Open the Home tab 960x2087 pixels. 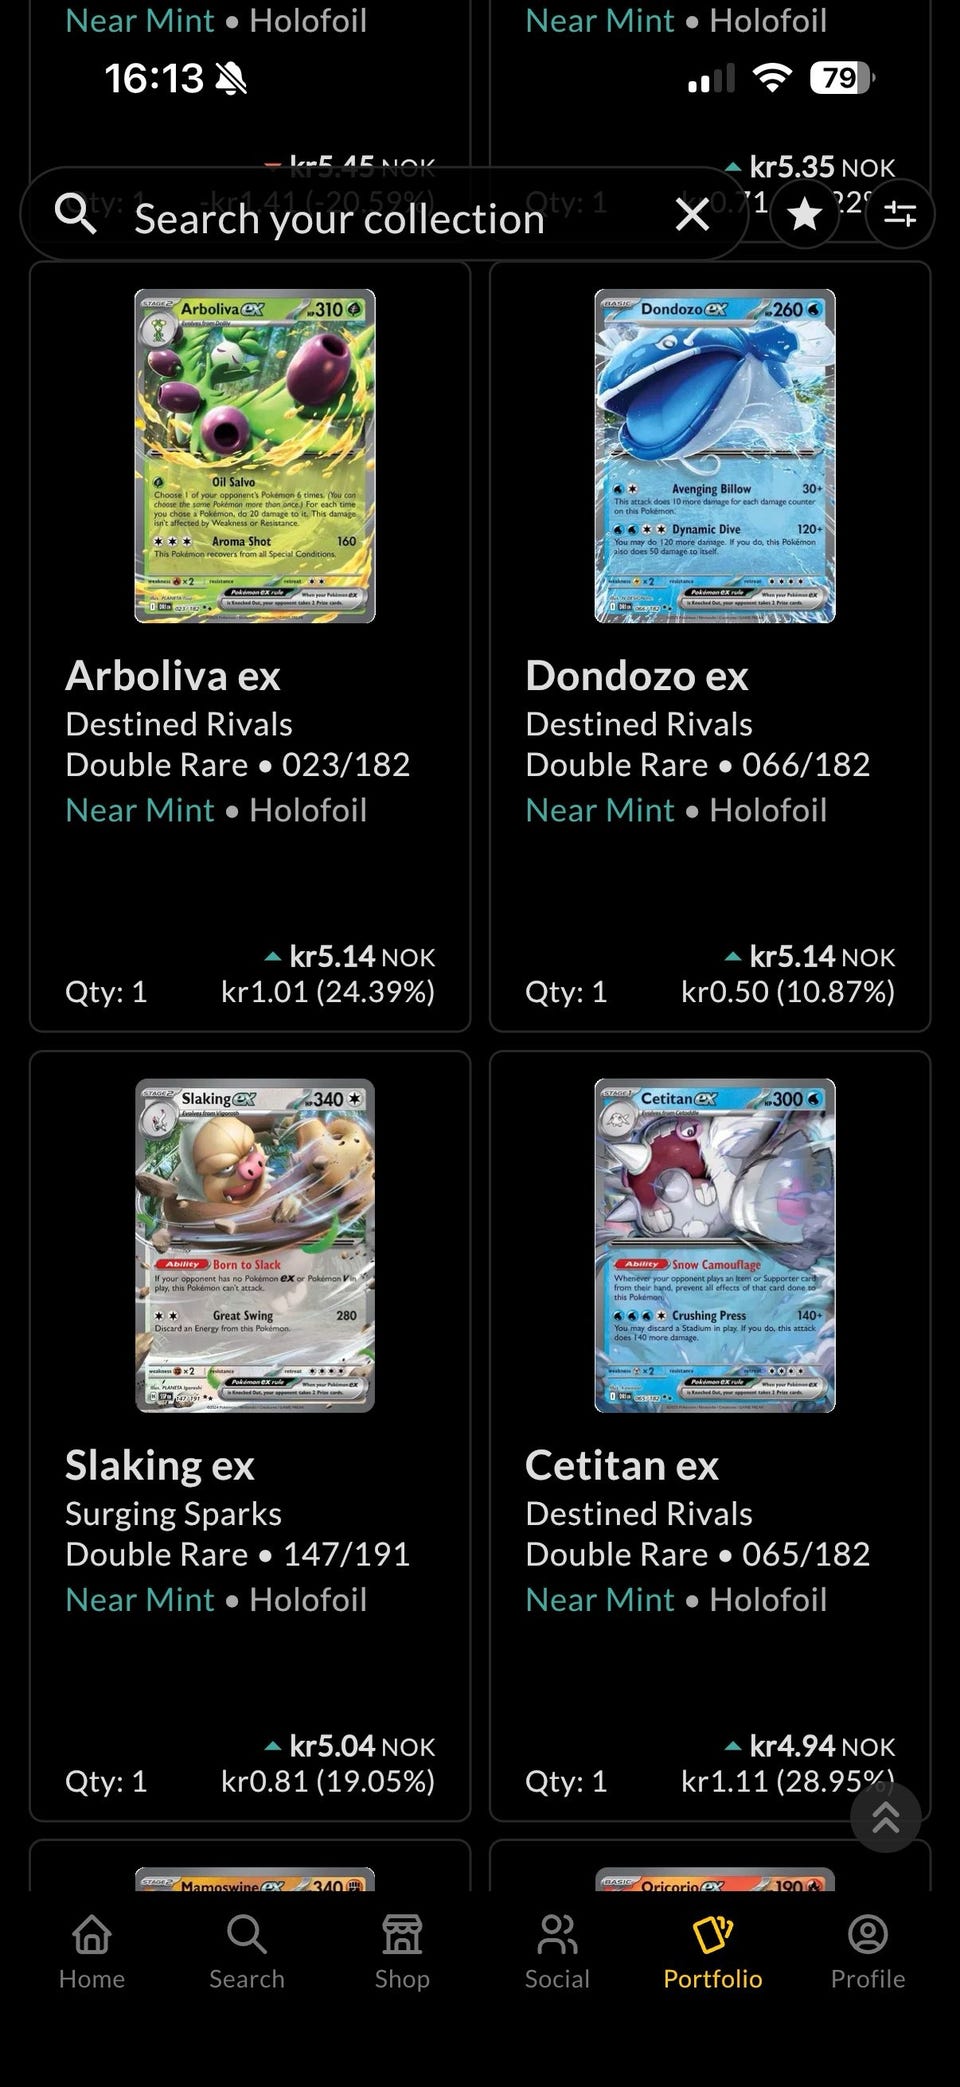pos(92,1952)
